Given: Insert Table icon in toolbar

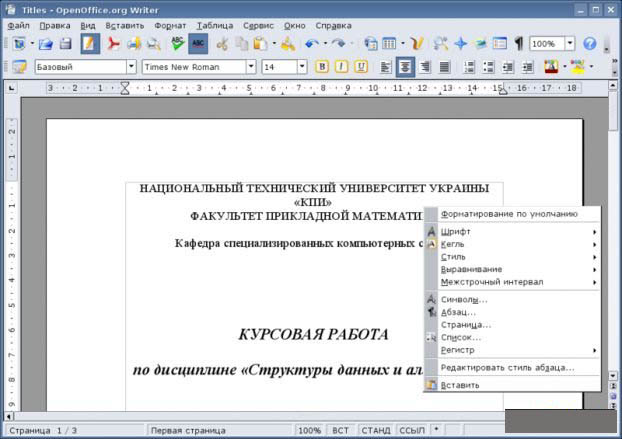Looking at the screenshot, I should point(389,44).
